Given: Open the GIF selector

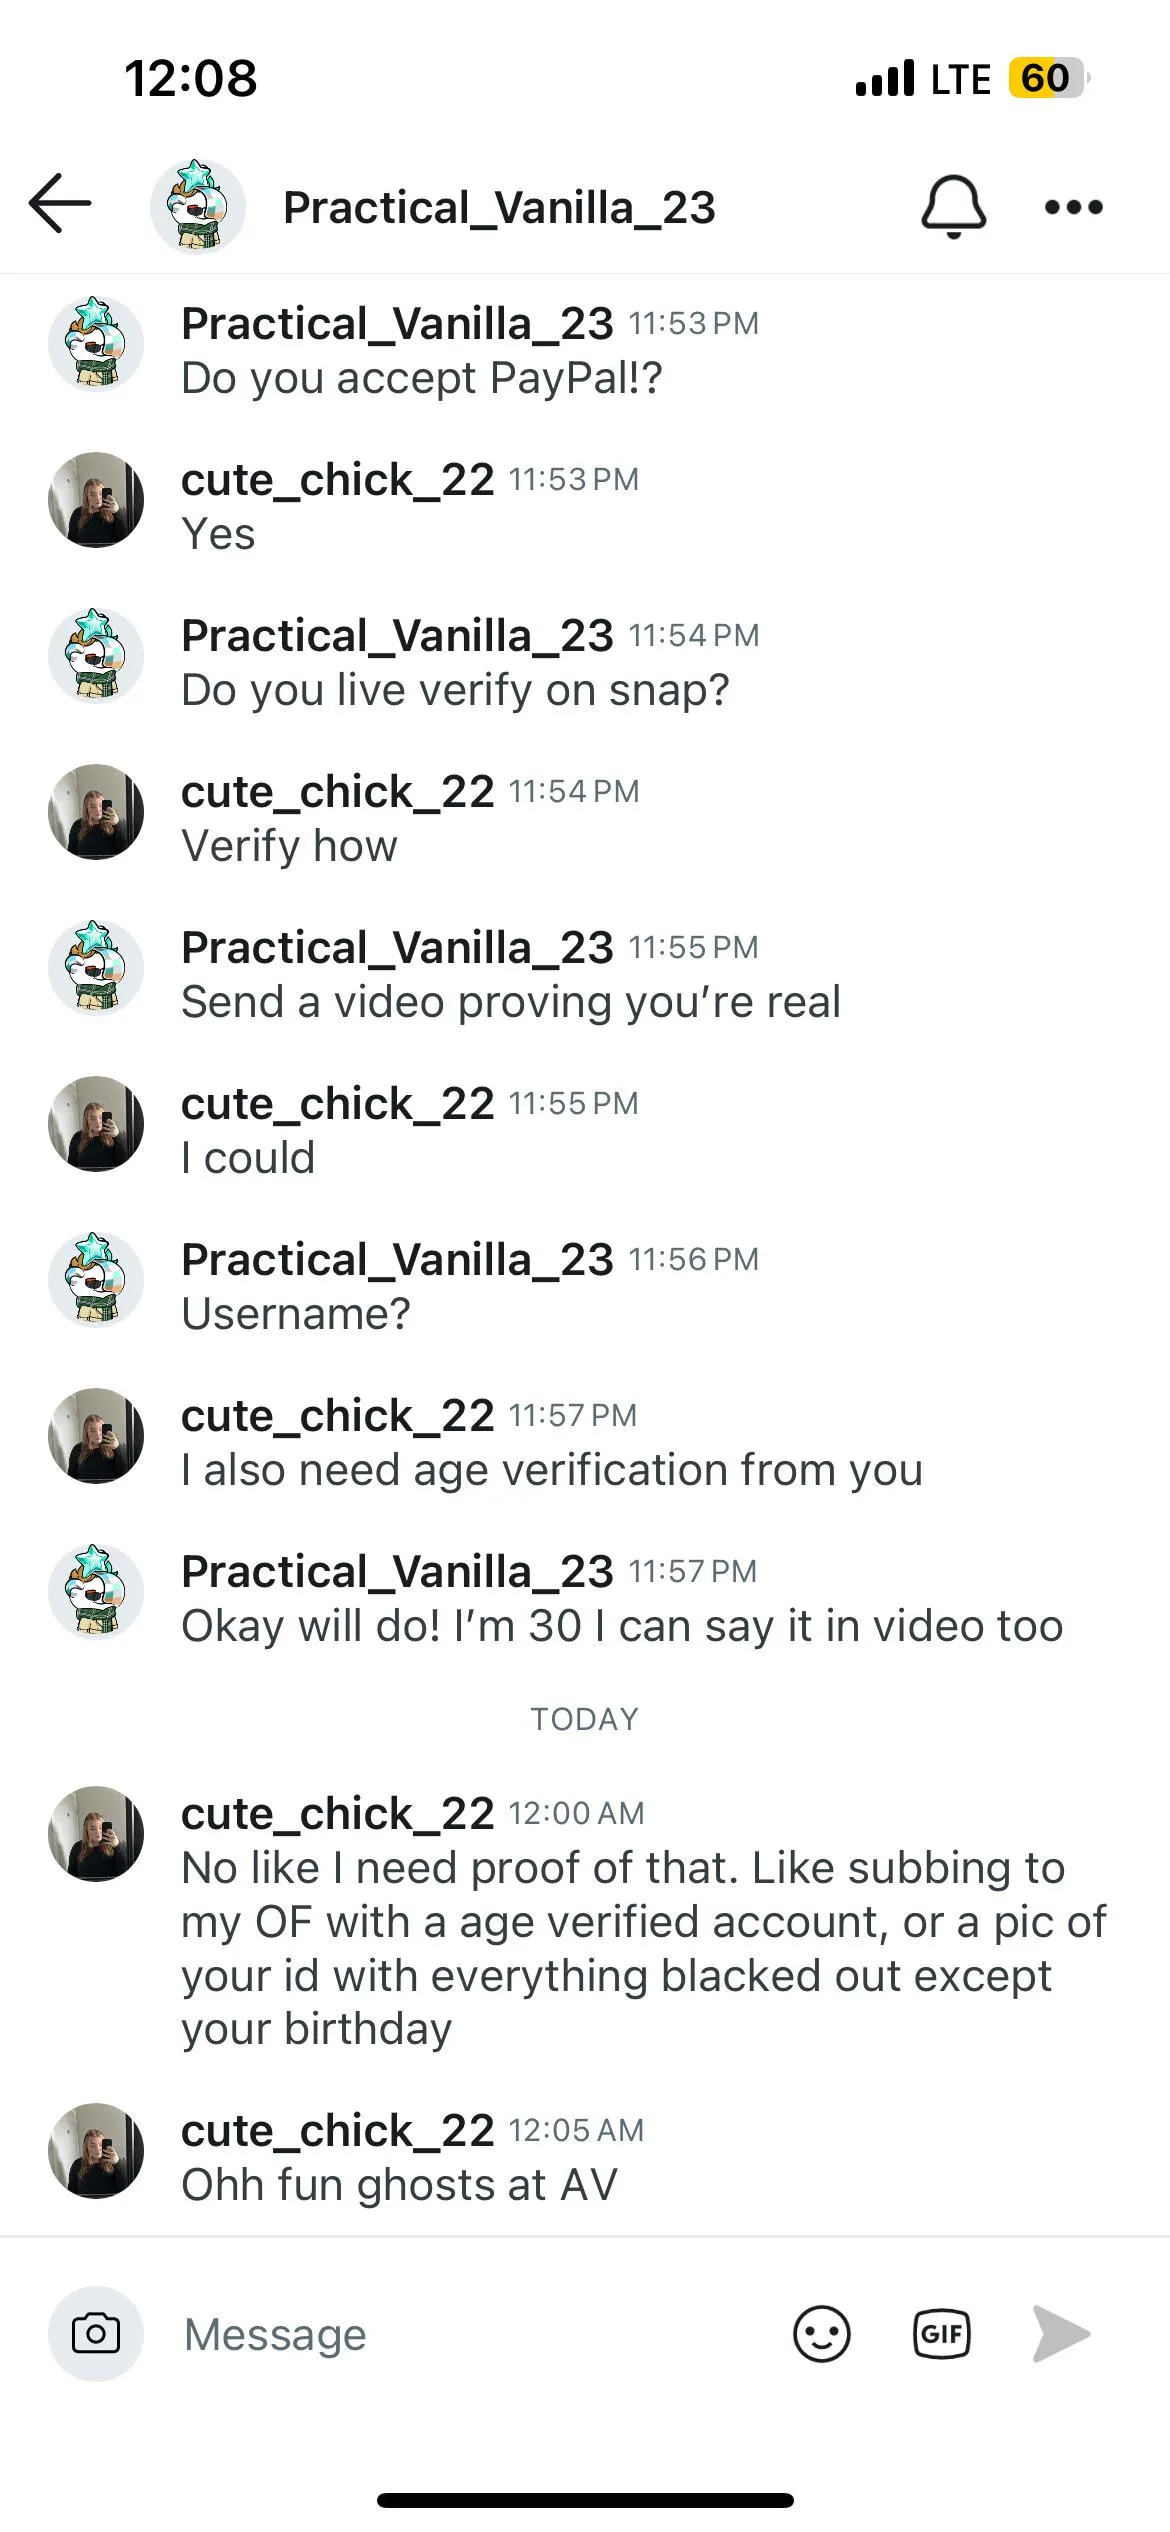Looking at the screenshot, I should coord(941,2334).
